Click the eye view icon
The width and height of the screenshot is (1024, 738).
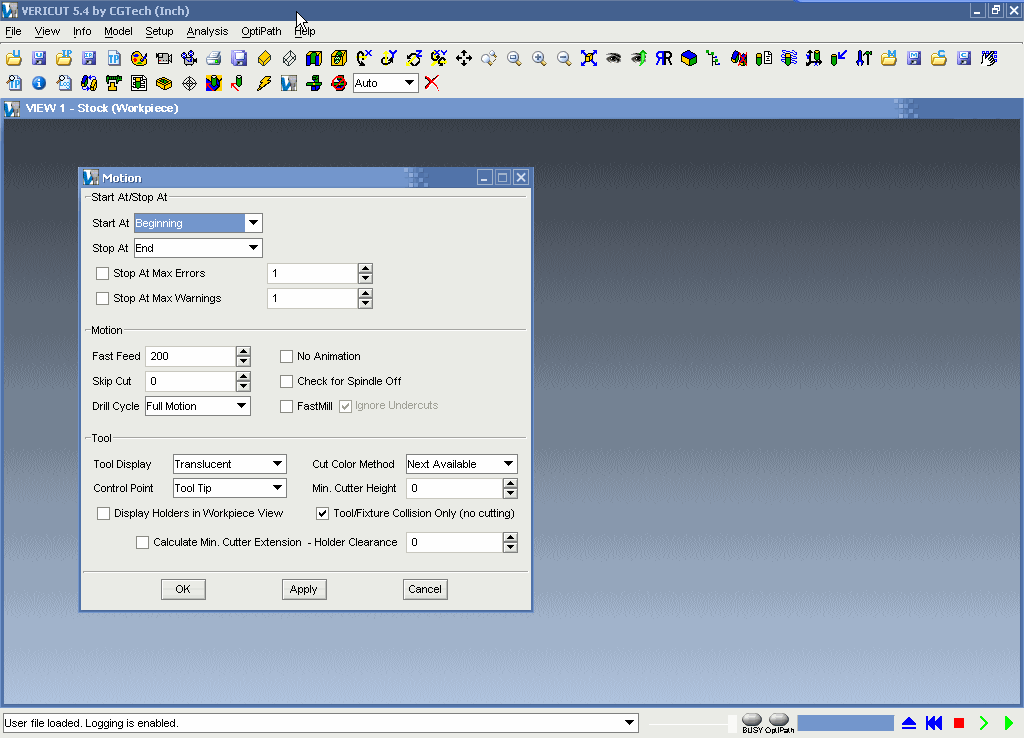(x=613, y=58)
